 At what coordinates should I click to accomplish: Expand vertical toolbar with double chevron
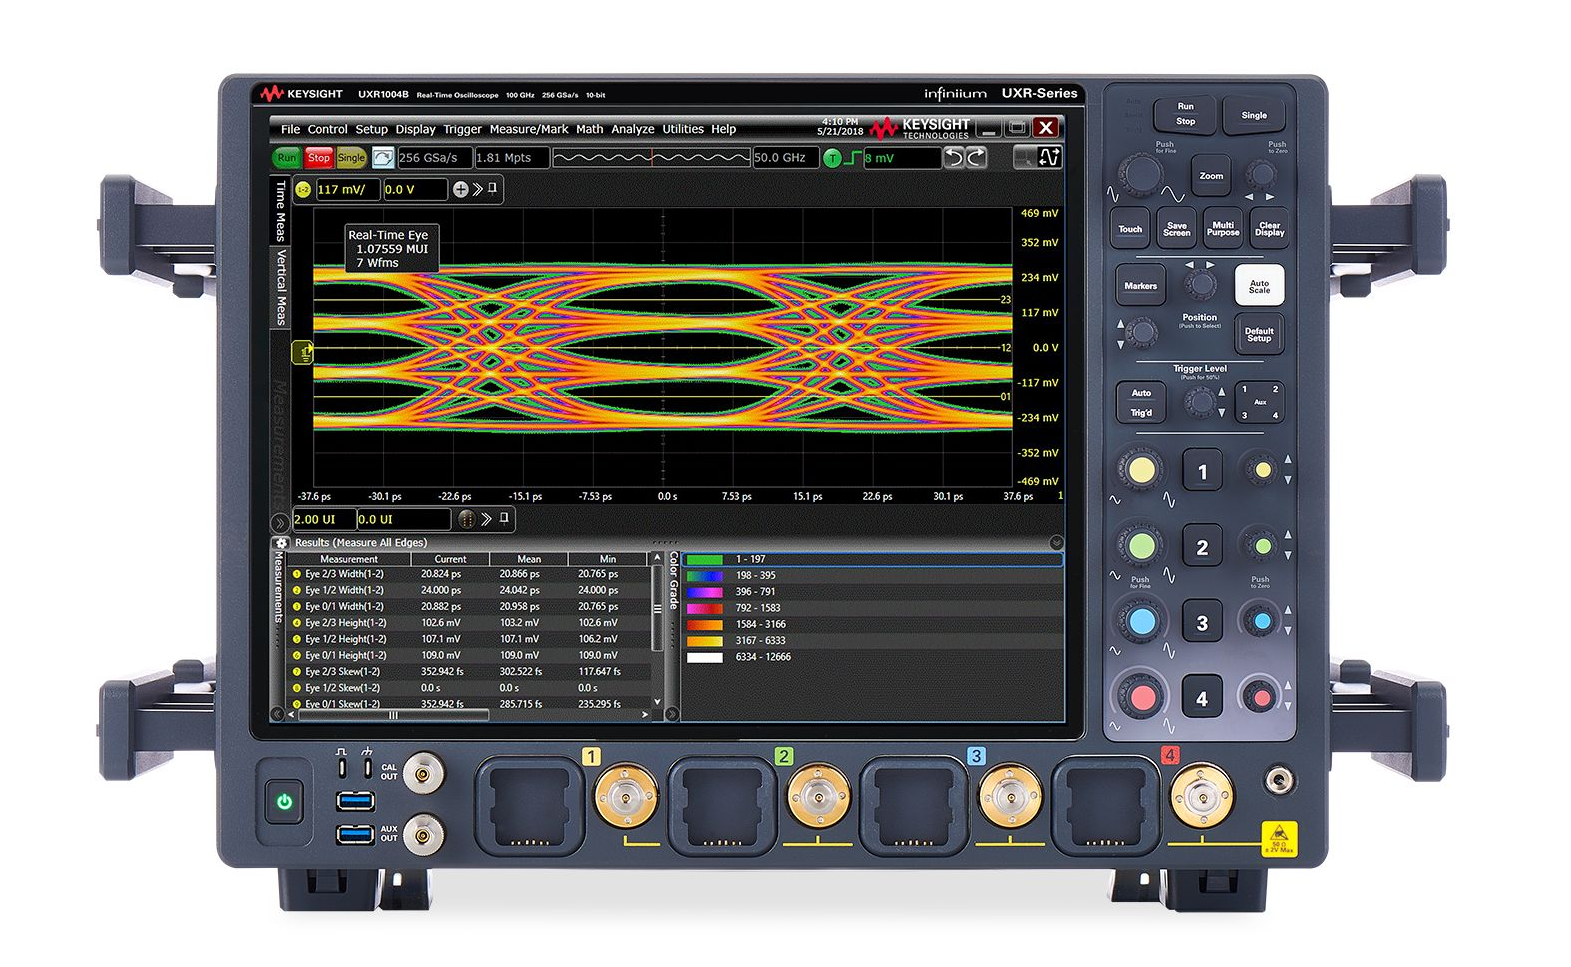click(x=478, y=189)
